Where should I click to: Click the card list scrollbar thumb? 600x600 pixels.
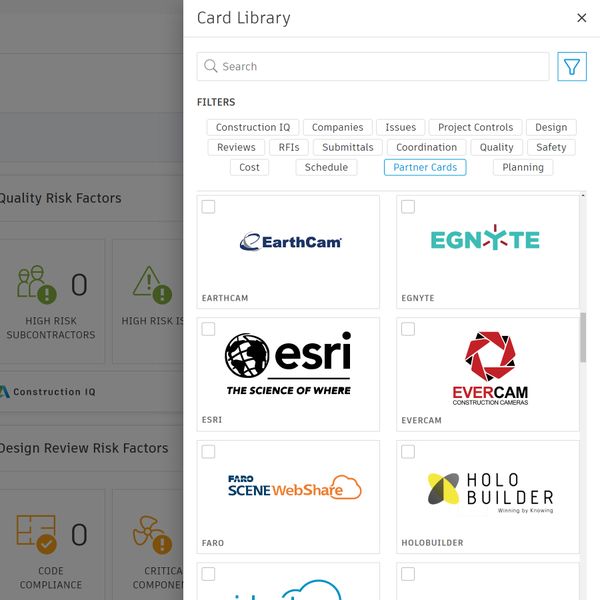point(583,337)
